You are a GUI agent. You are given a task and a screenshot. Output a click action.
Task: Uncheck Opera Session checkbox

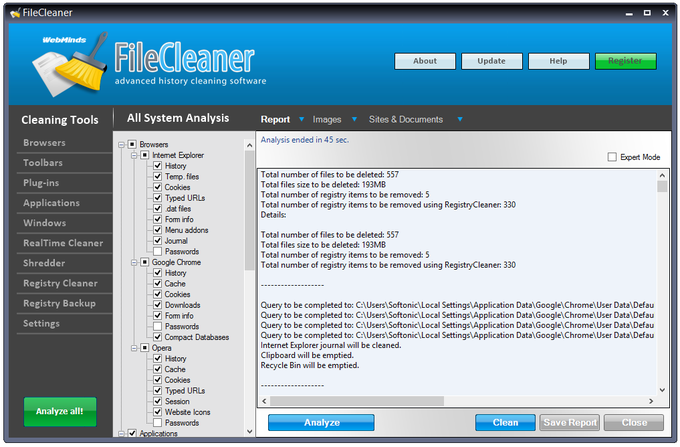point(157,401)
